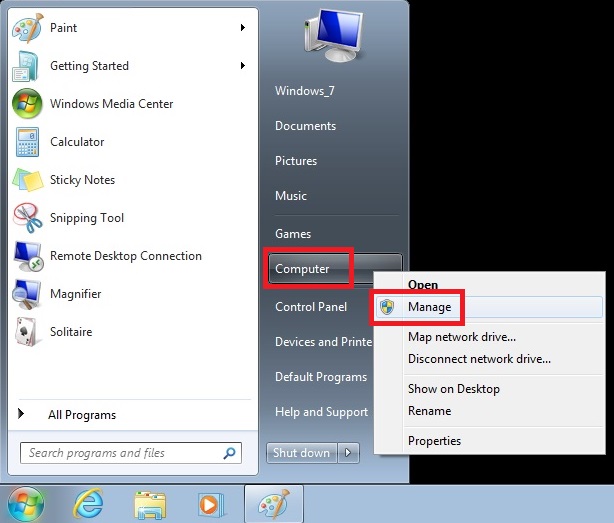Click the Windows Start orb
The image size is (614, 523).
[26, 504]
